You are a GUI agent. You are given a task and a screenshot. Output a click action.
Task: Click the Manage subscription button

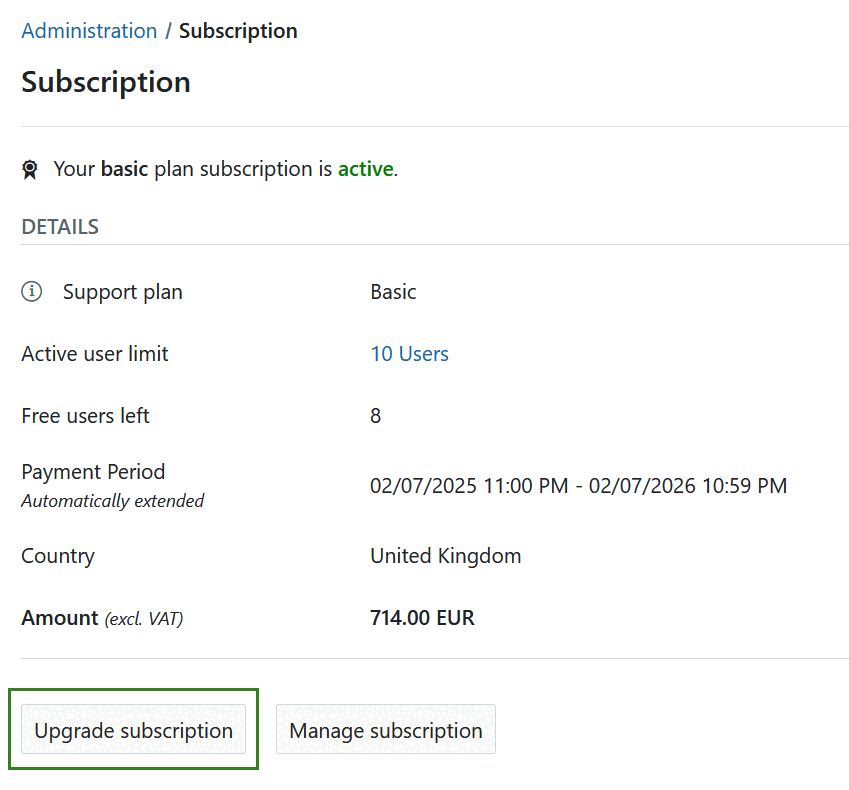click(385, 729)
